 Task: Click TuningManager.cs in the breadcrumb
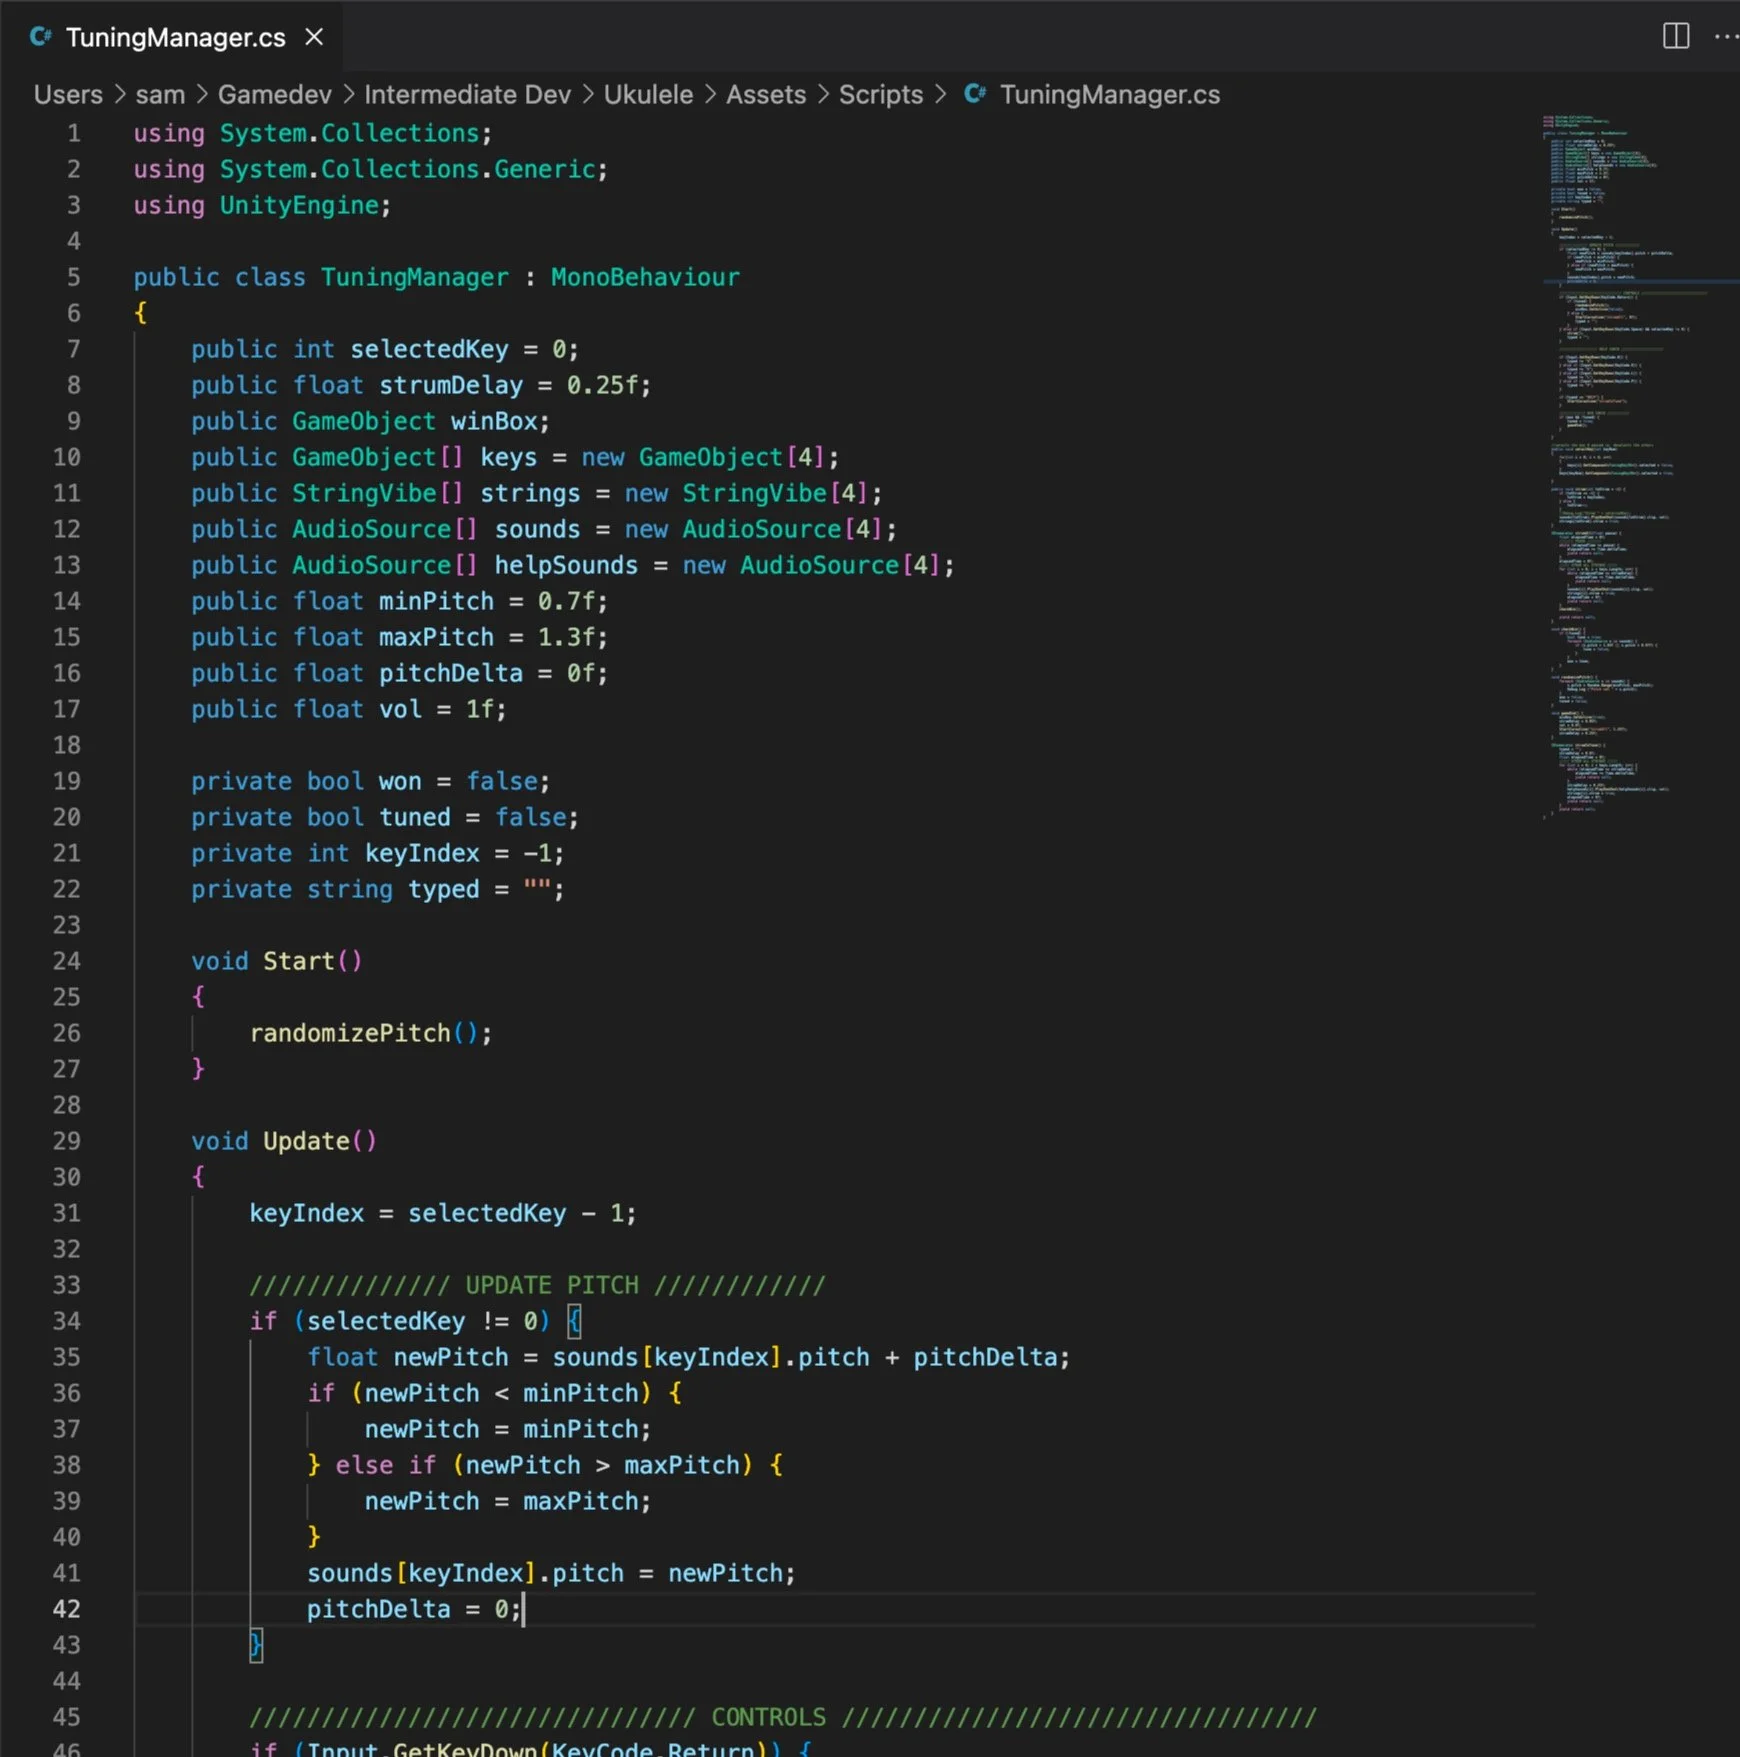(x=1110, y=94)
